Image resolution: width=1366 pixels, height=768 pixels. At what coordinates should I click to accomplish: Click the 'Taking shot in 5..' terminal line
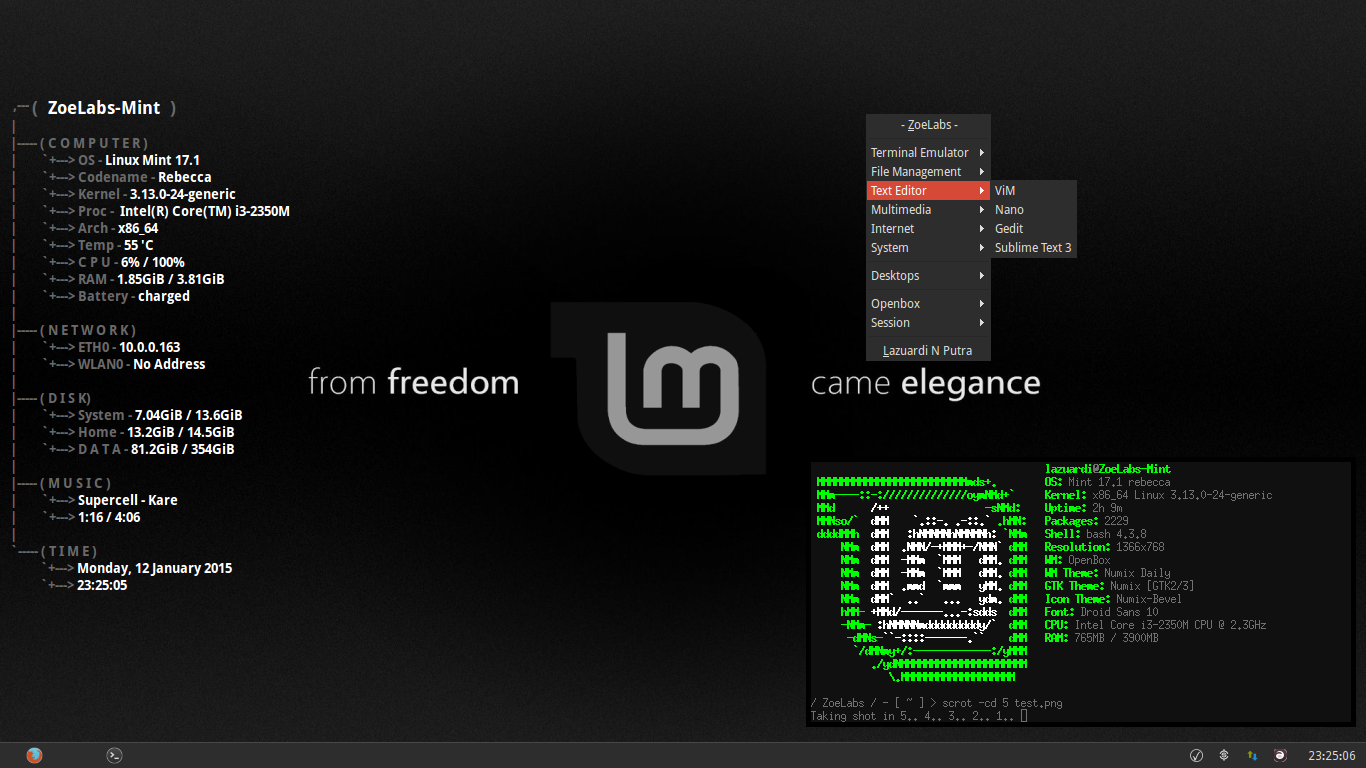[919, 716]
